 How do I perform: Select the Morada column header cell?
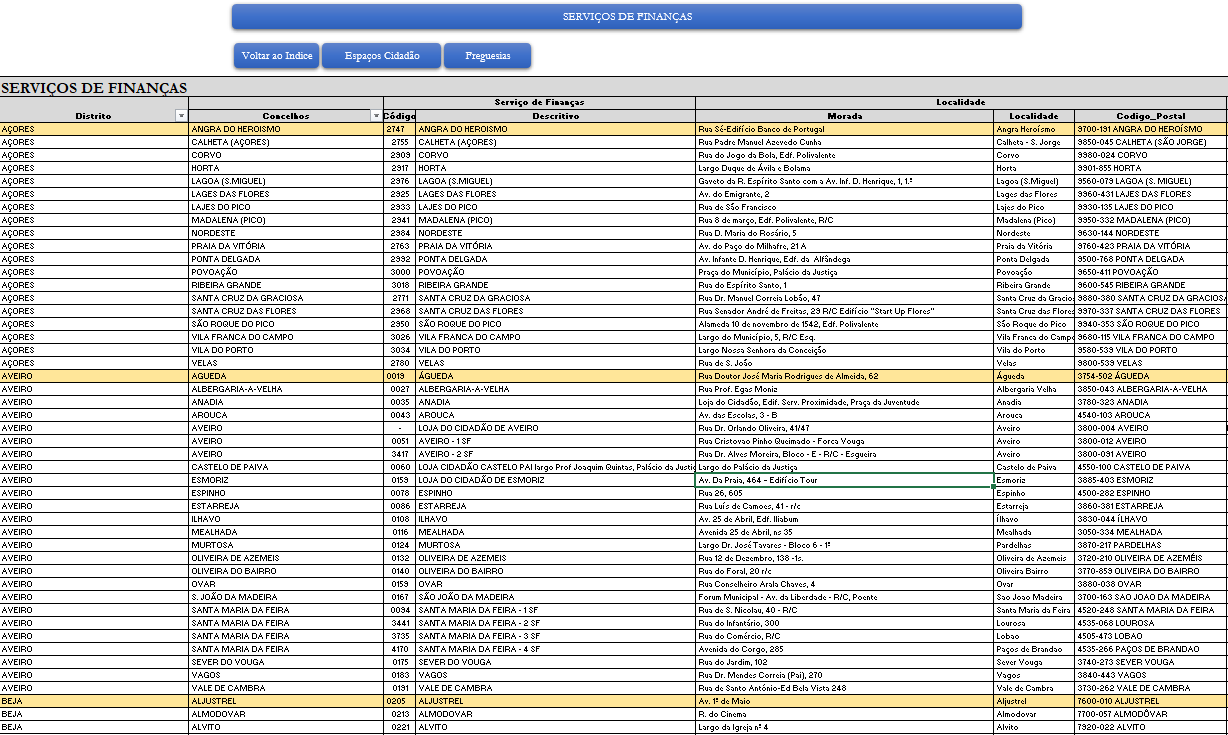click(844, 116)
